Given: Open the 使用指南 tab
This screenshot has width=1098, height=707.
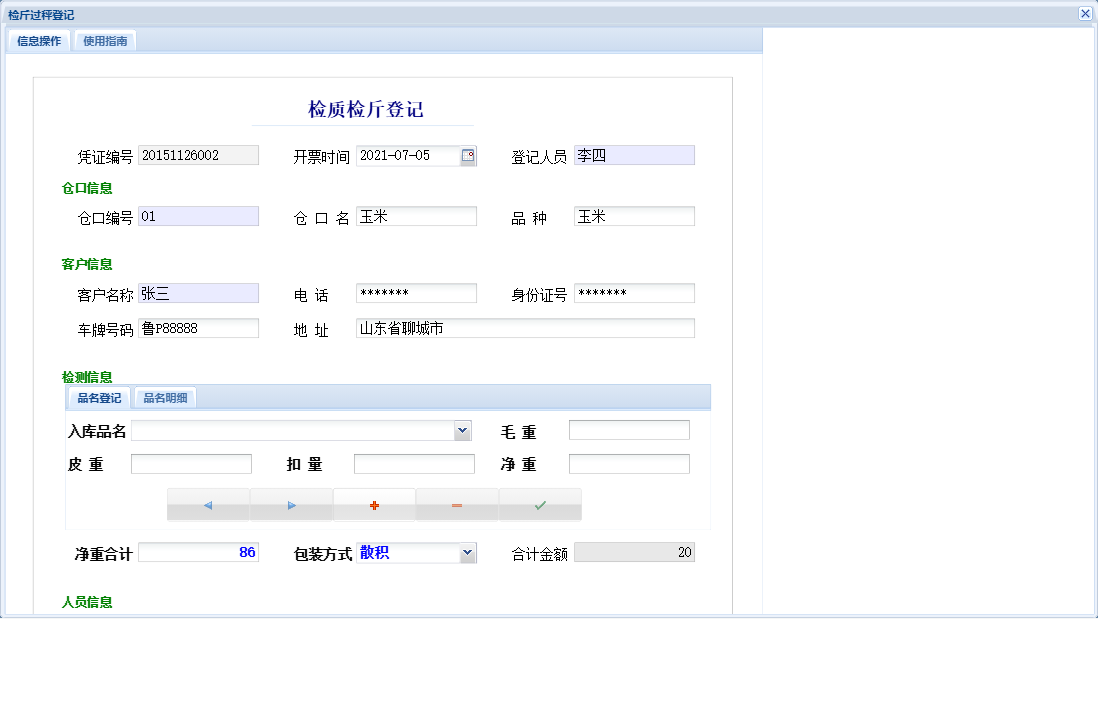Looking at the screenshot, I should (105, 40).
